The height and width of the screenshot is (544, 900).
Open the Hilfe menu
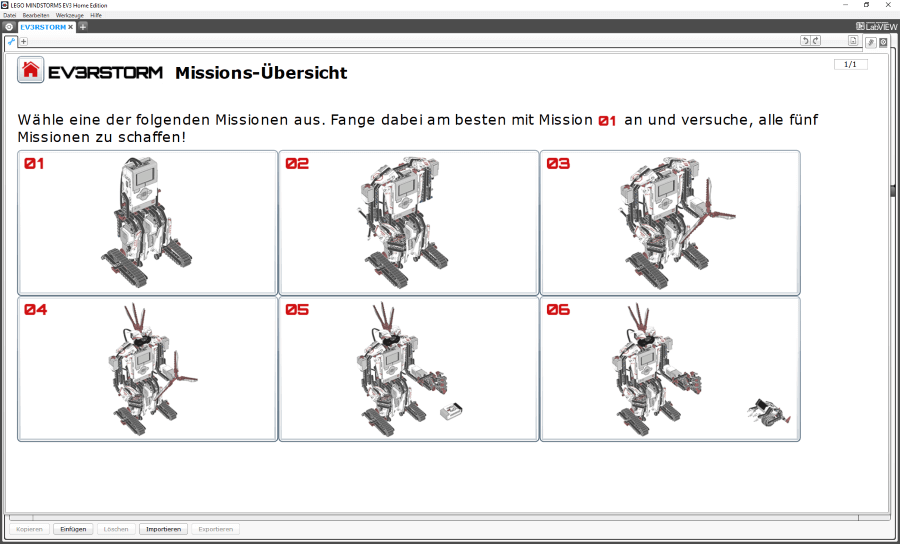[x=96, y=15]
